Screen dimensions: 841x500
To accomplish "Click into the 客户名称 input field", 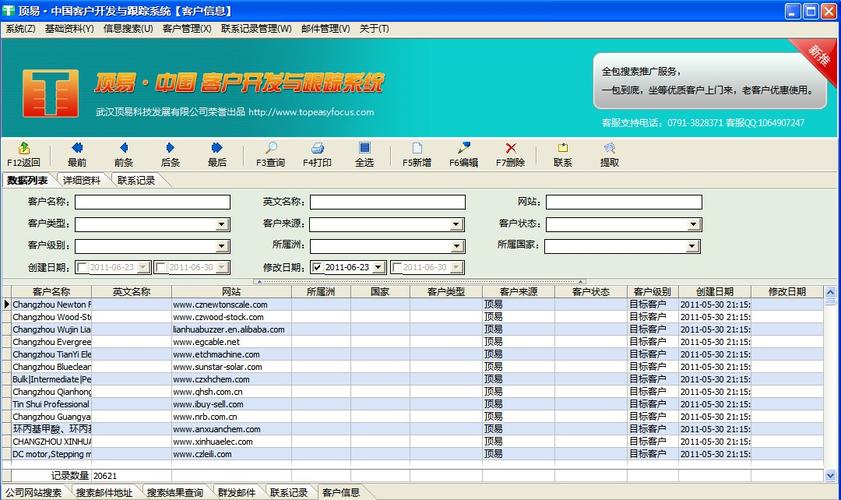I will (x=153, y=202).
